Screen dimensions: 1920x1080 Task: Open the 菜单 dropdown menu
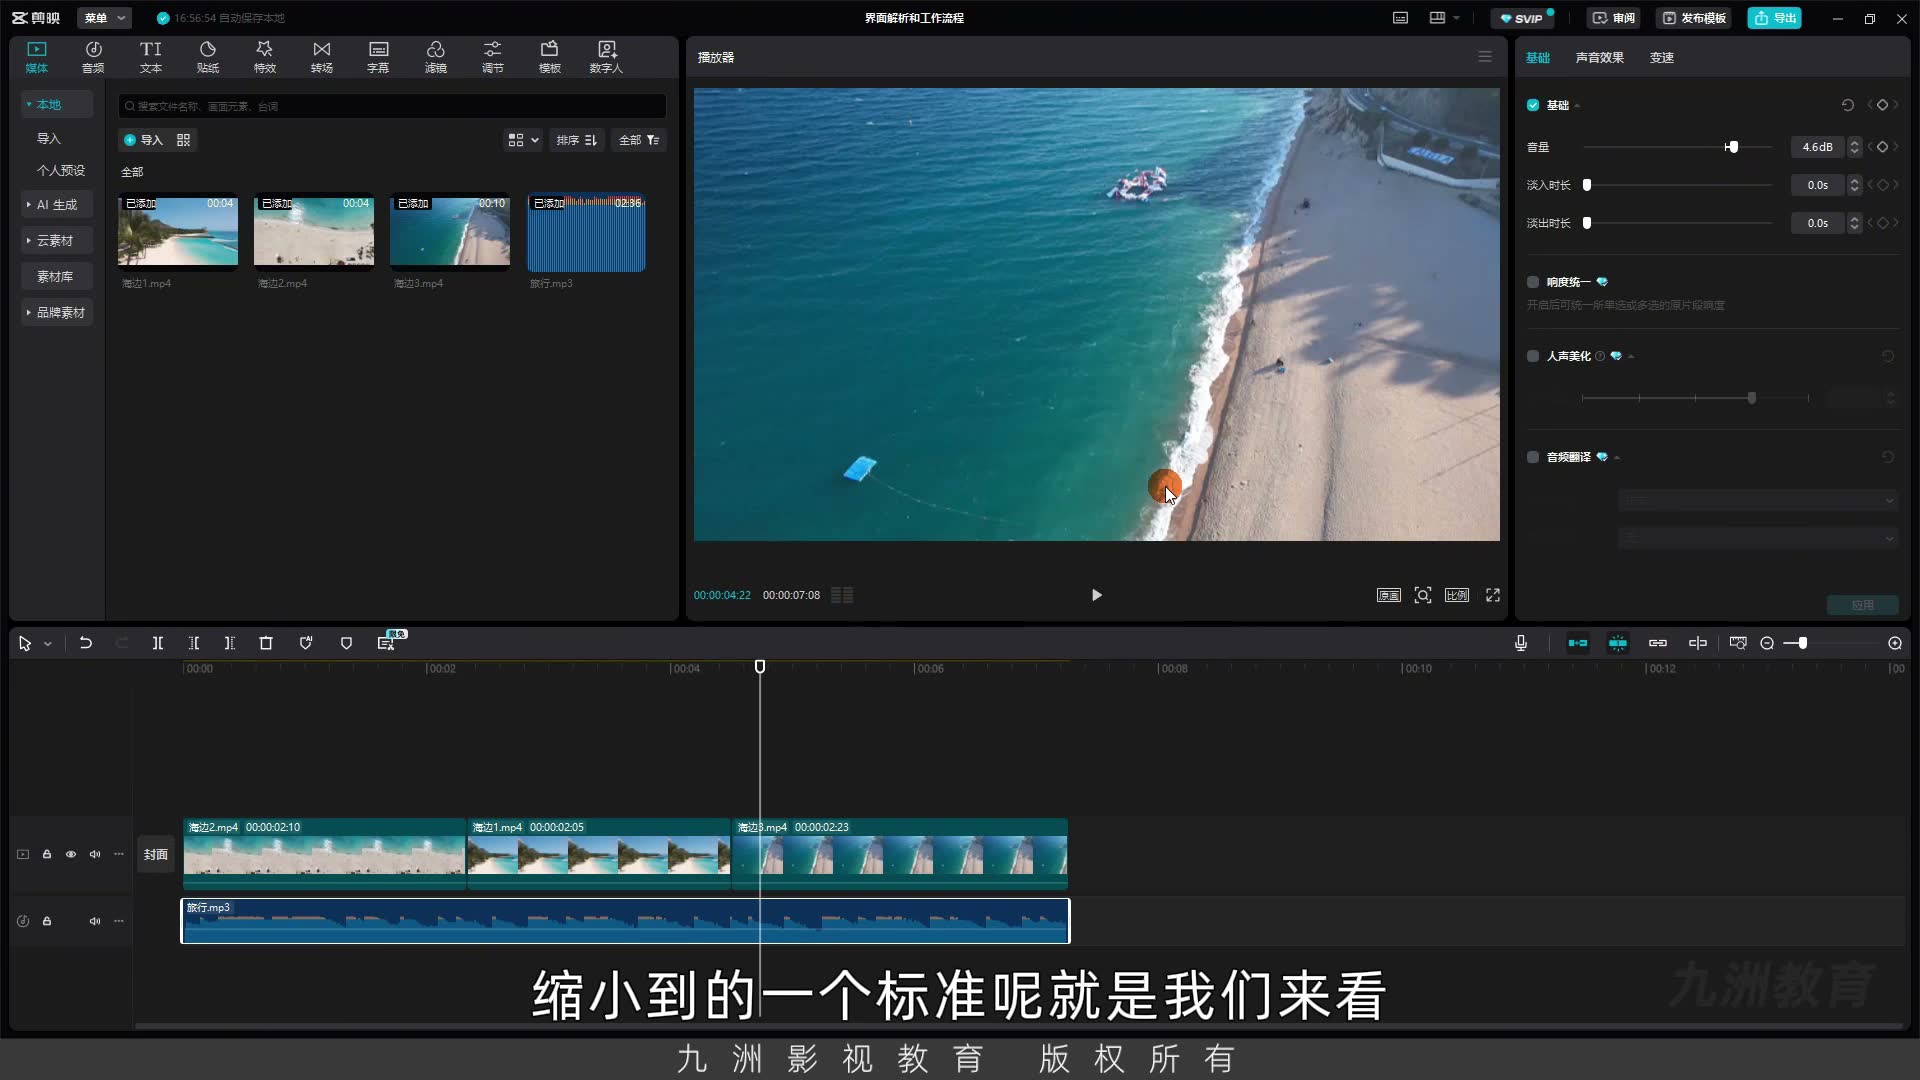[x=105, y=18]
